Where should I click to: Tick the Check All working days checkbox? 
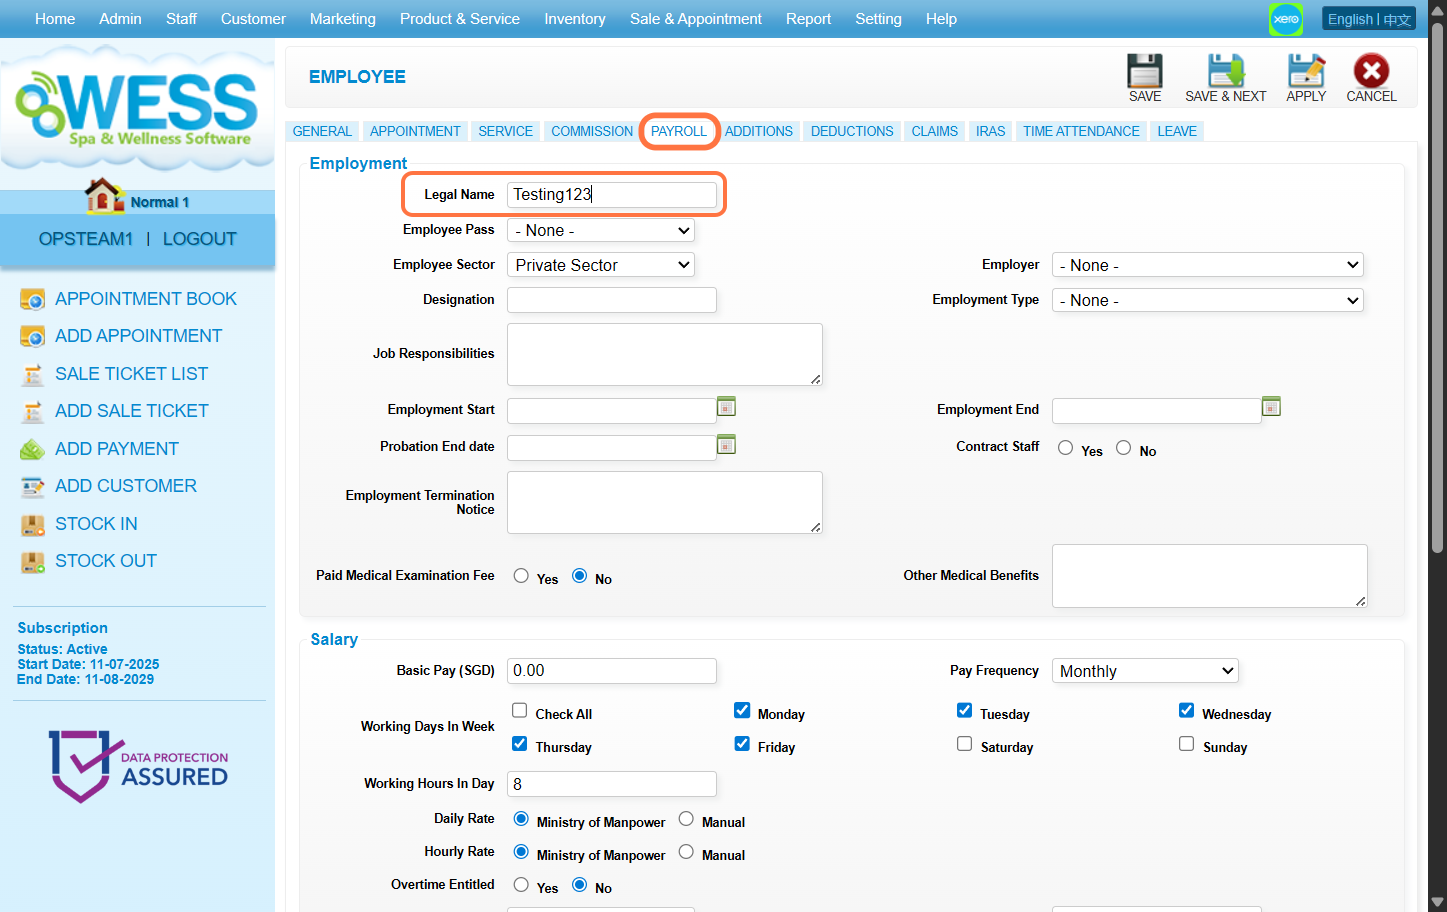(x=520, y=711)
